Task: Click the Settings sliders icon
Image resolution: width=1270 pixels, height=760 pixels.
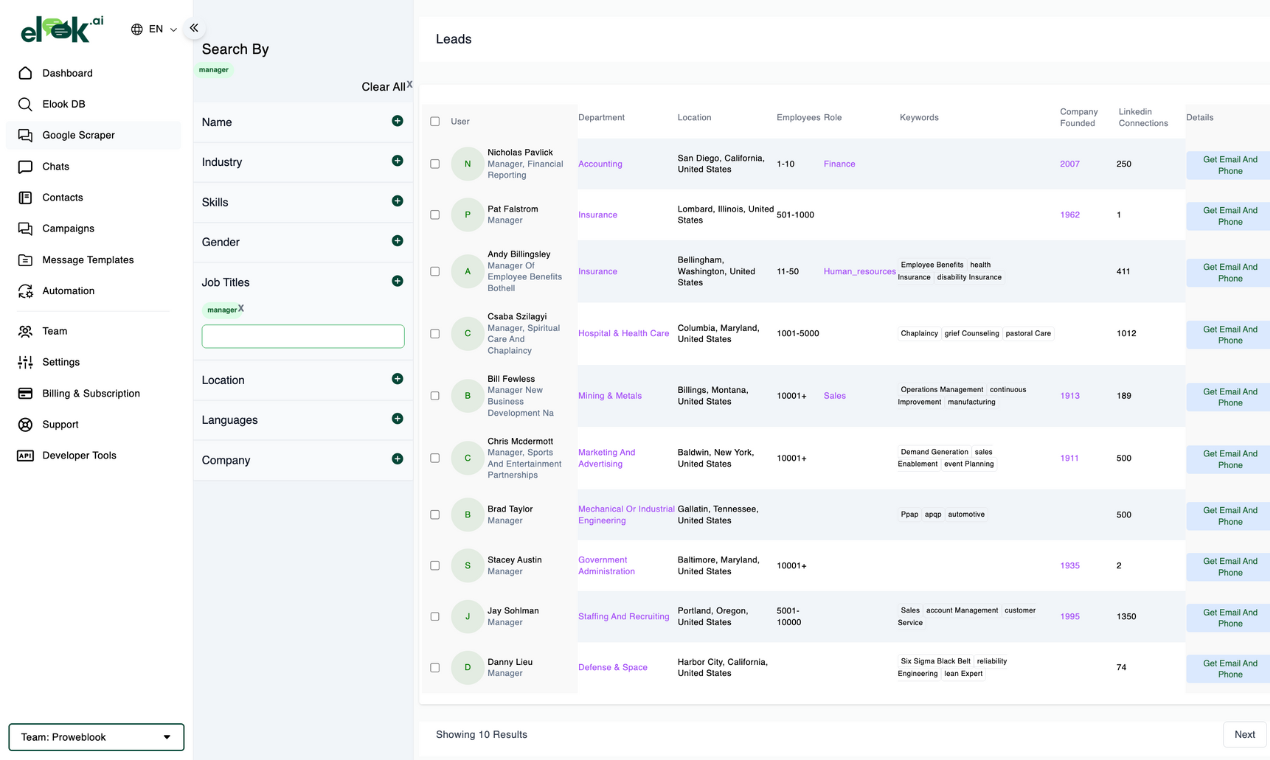Action: [x=25, y=362]
